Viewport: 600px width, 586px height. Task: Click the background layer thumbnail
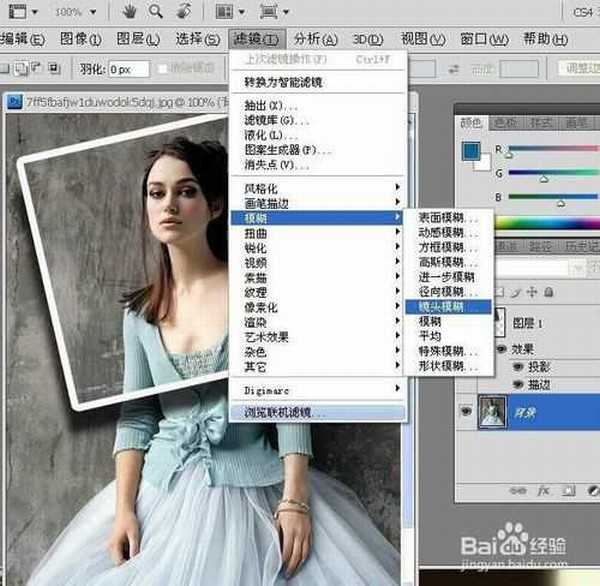pyautogui.click(x=494, y=411)
